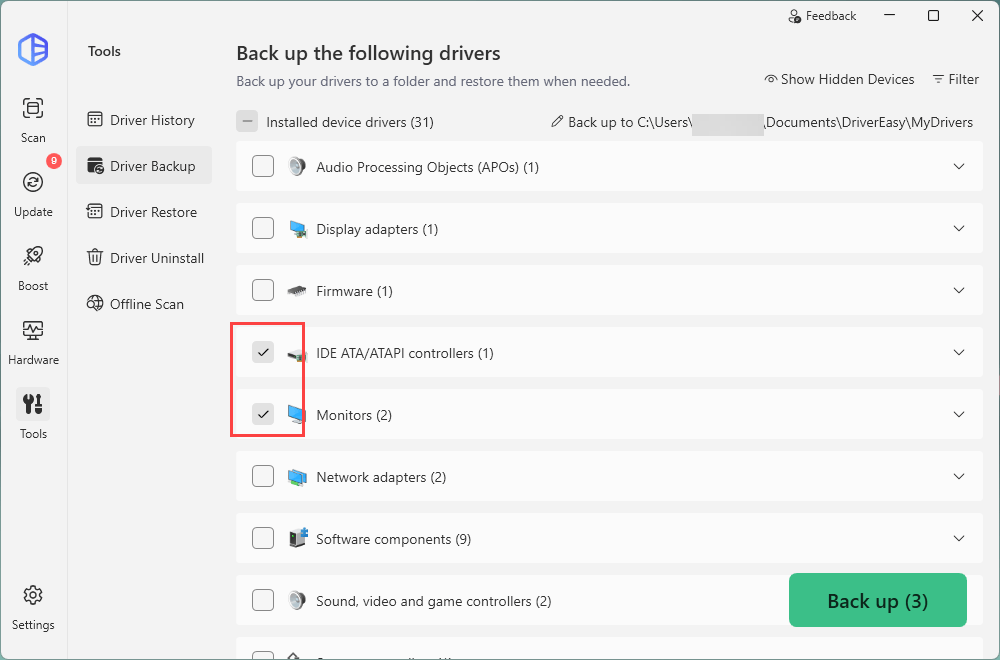The width and height of the screenshot is (1000, 660).
Task: Expand the Network adapters category
Action: coord(959,477)
